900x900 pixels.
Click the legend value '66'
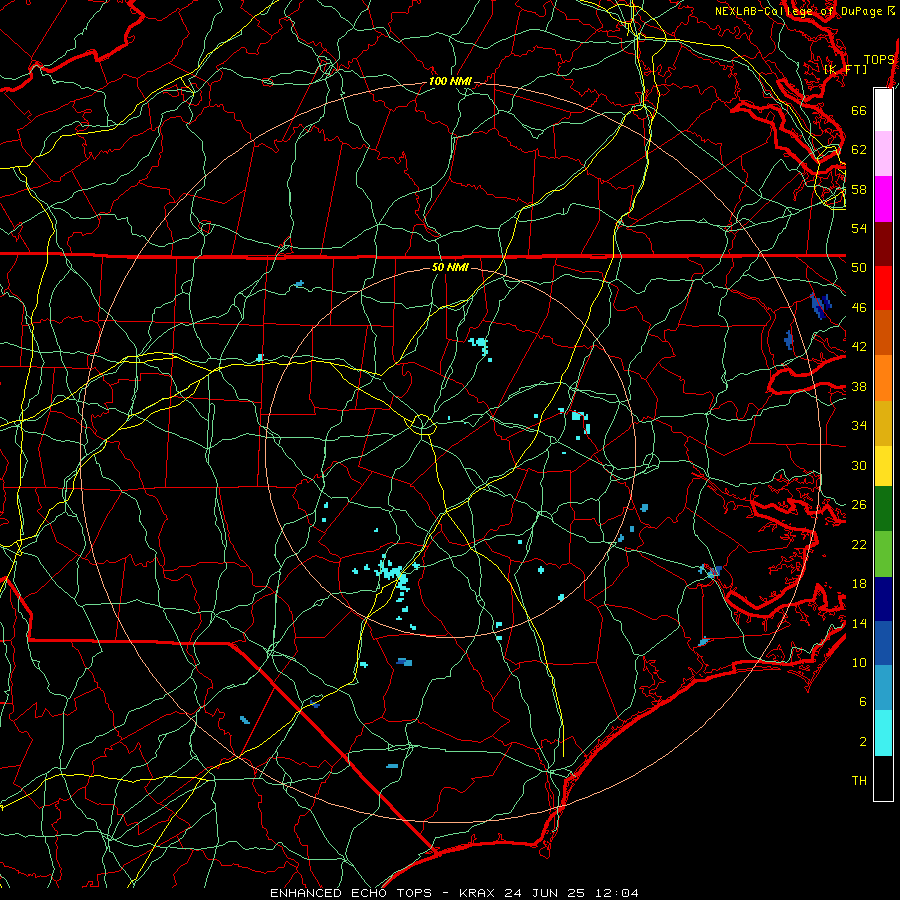click(x=859, y=110)
